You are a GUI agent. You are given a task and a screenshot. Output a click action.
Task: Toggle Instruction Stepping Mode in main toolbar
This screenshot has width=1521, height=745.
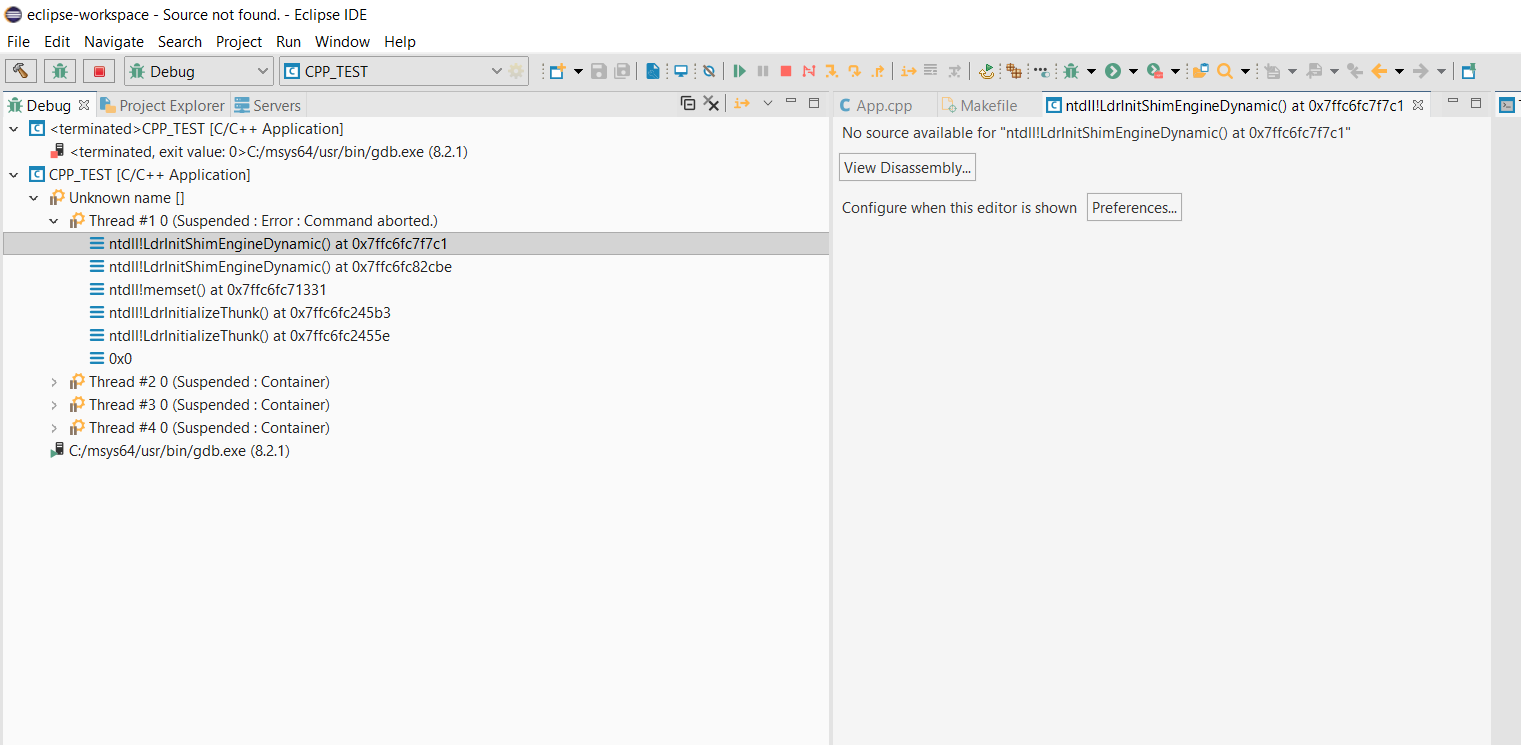click(908, 71)
